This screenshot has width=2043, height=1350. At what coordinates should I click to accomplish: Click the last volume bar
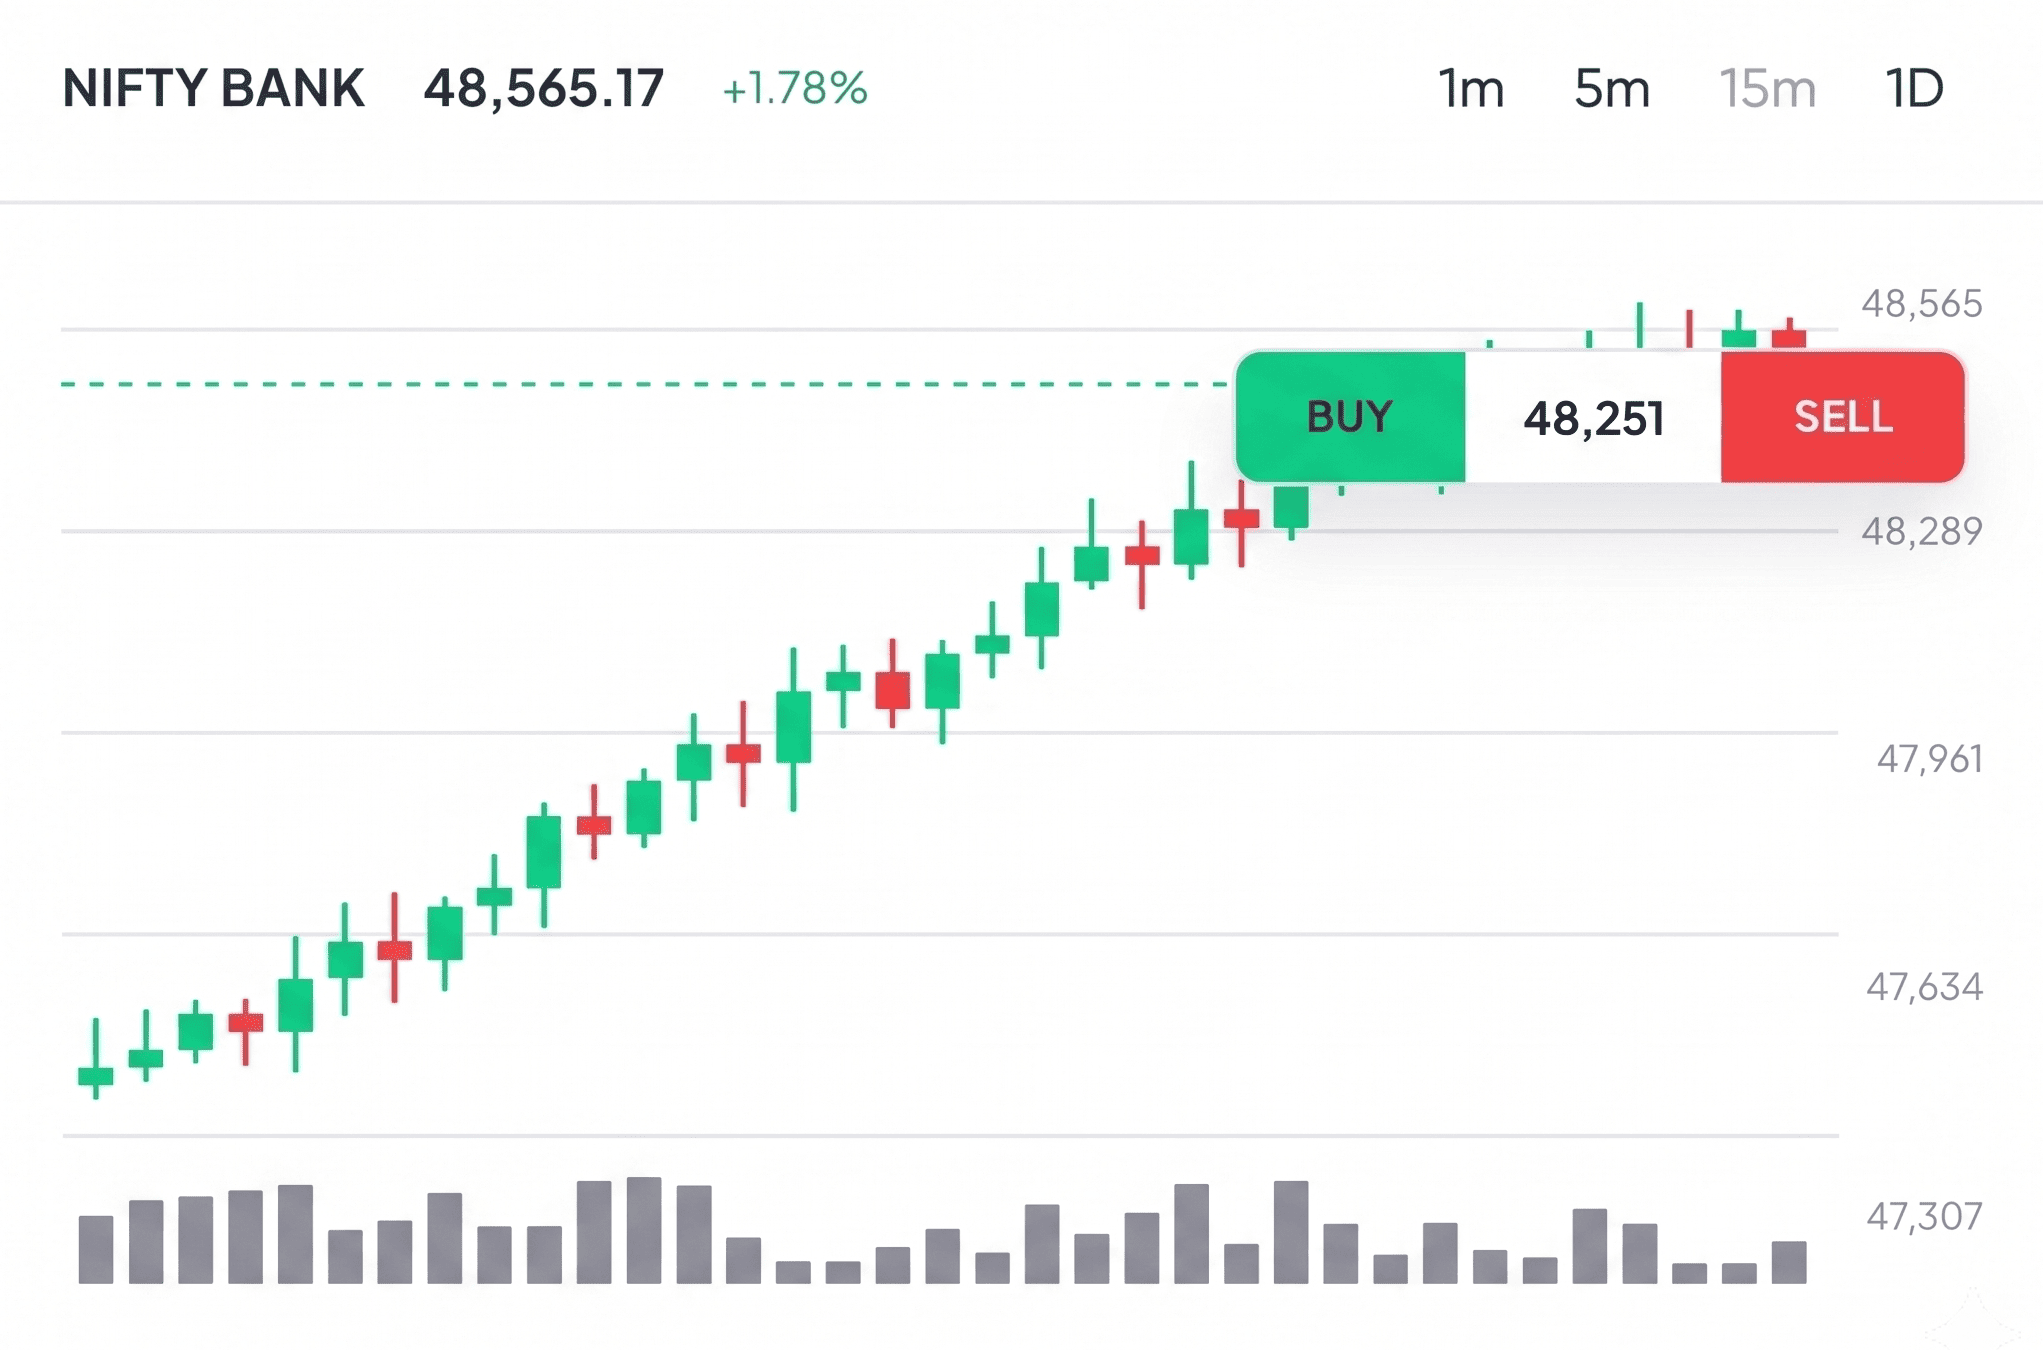pos(1789,1262)
